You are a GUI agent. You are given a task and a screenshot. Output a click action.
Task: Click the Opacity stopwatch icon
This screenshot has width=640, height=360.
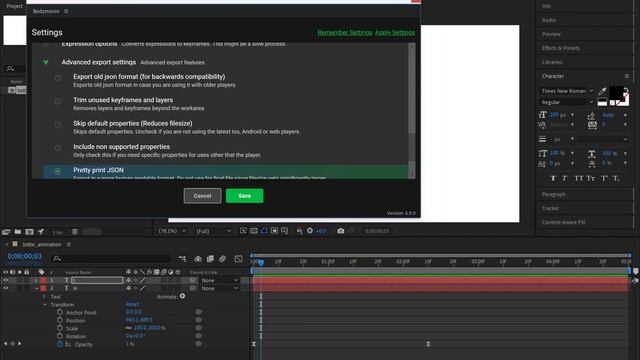pos(60,344)
